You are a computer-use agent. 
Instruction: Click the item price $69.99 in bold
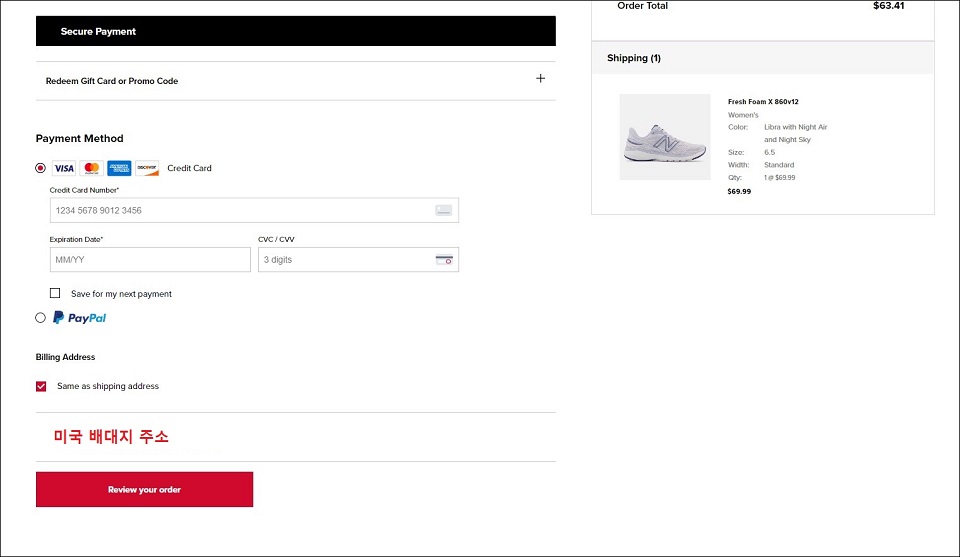coord(739,192)
